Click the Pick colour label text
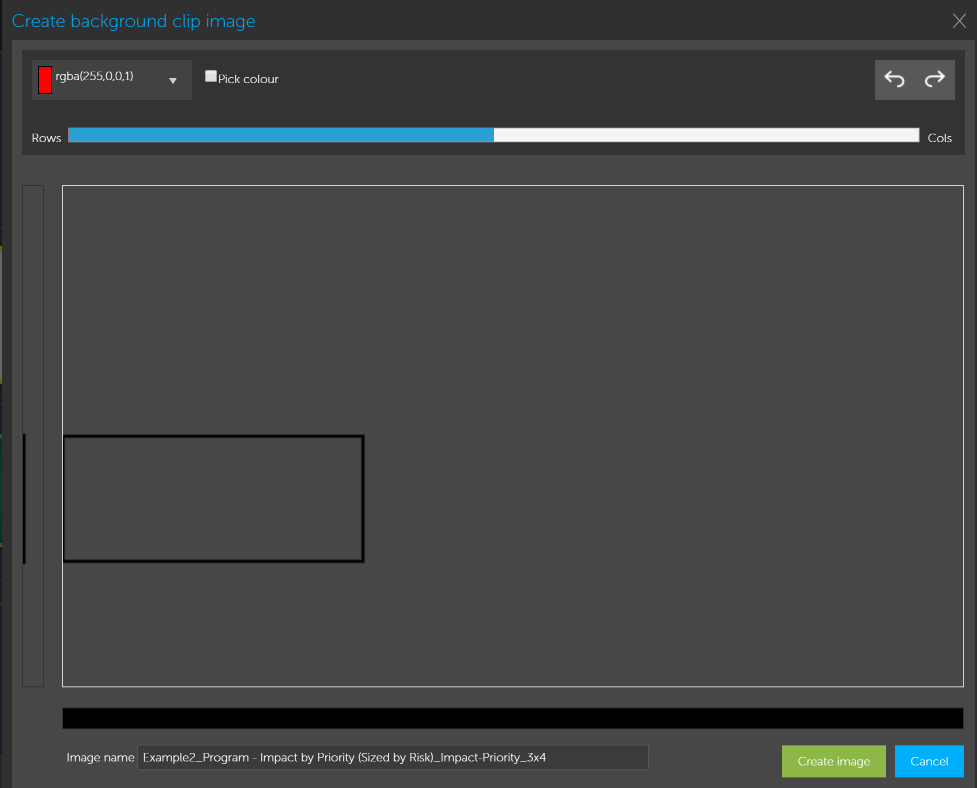Screen dimensions: 977x788 pyautogui.click(x=248, y=79)
